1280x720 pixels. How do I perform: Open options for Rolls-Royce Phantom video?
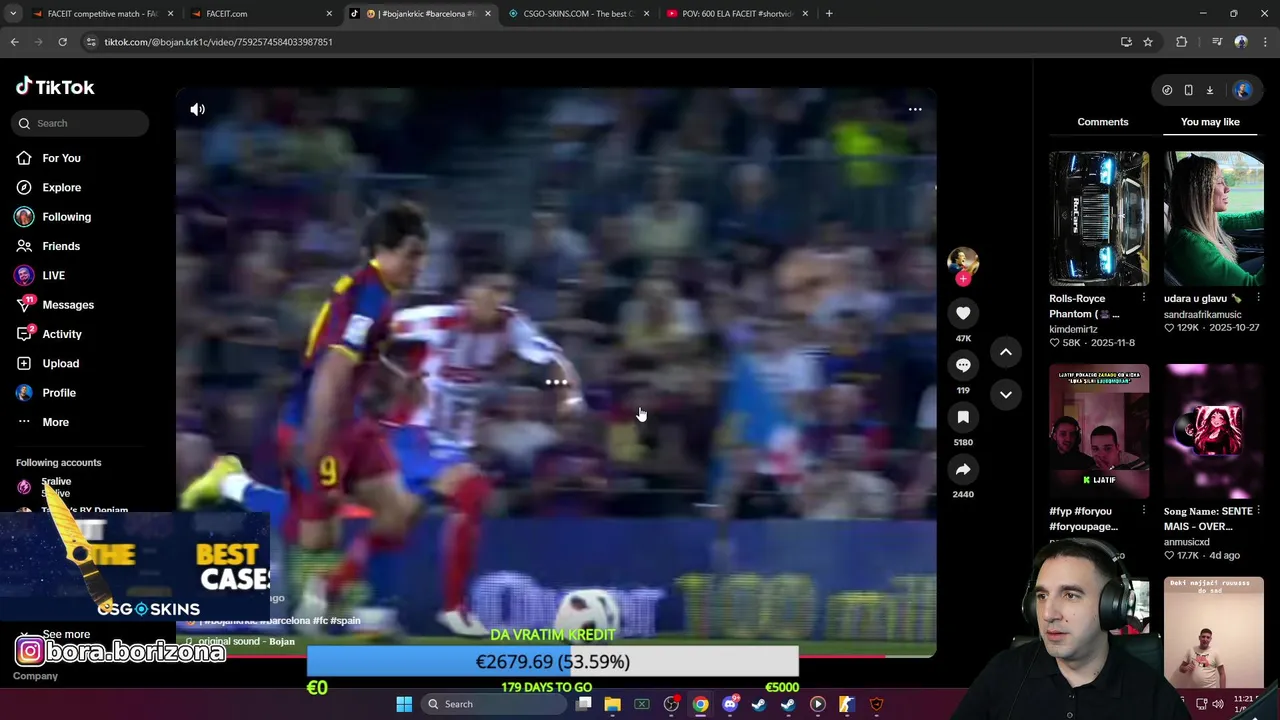(1144, 297)
